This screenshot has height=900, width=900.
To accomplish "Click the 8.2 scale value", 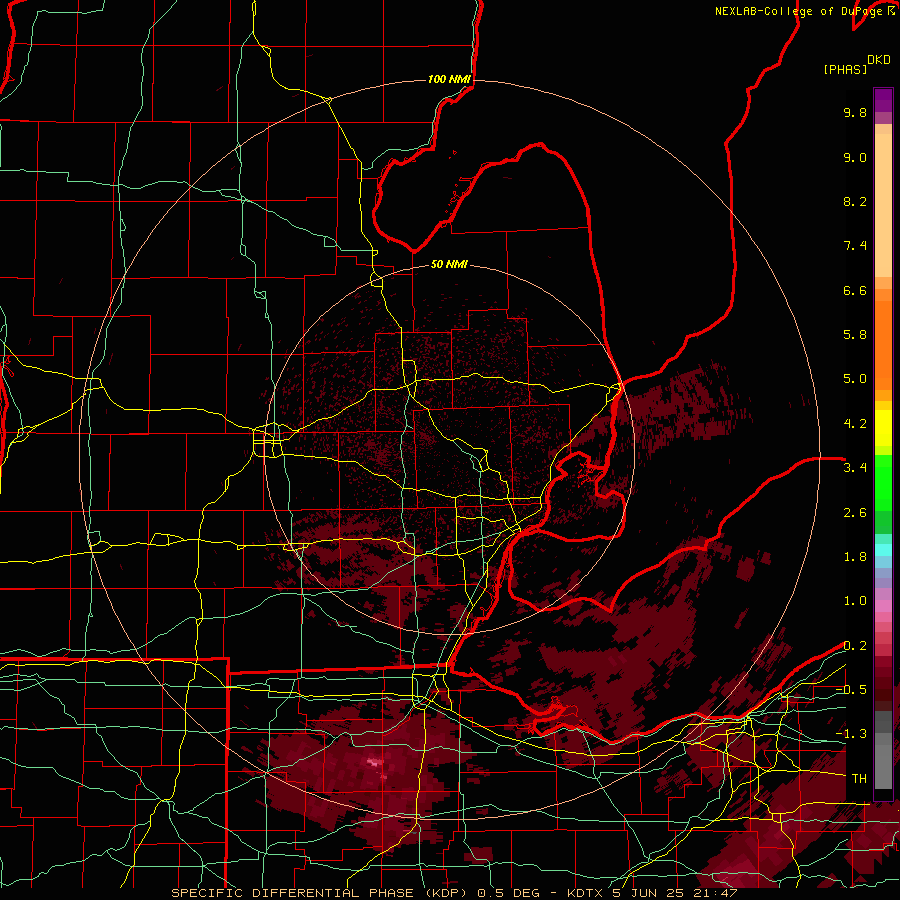I will point(855,201).
